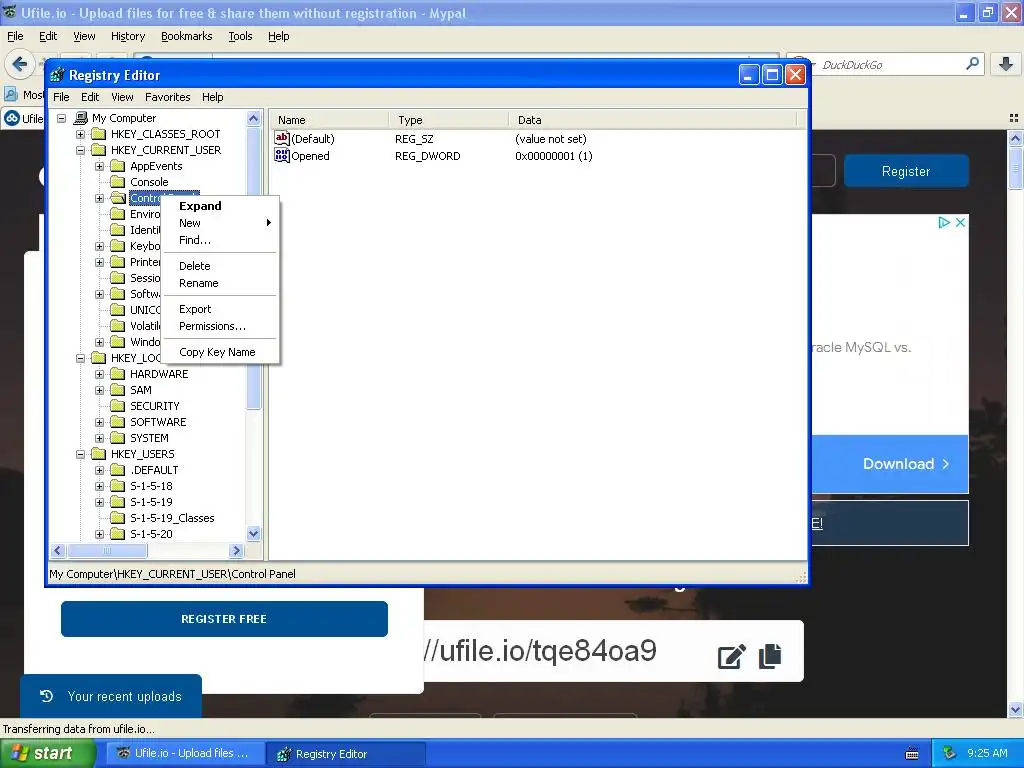1024x768 pixels.
Task: Click the Data column header
Action: click(652, 120)
